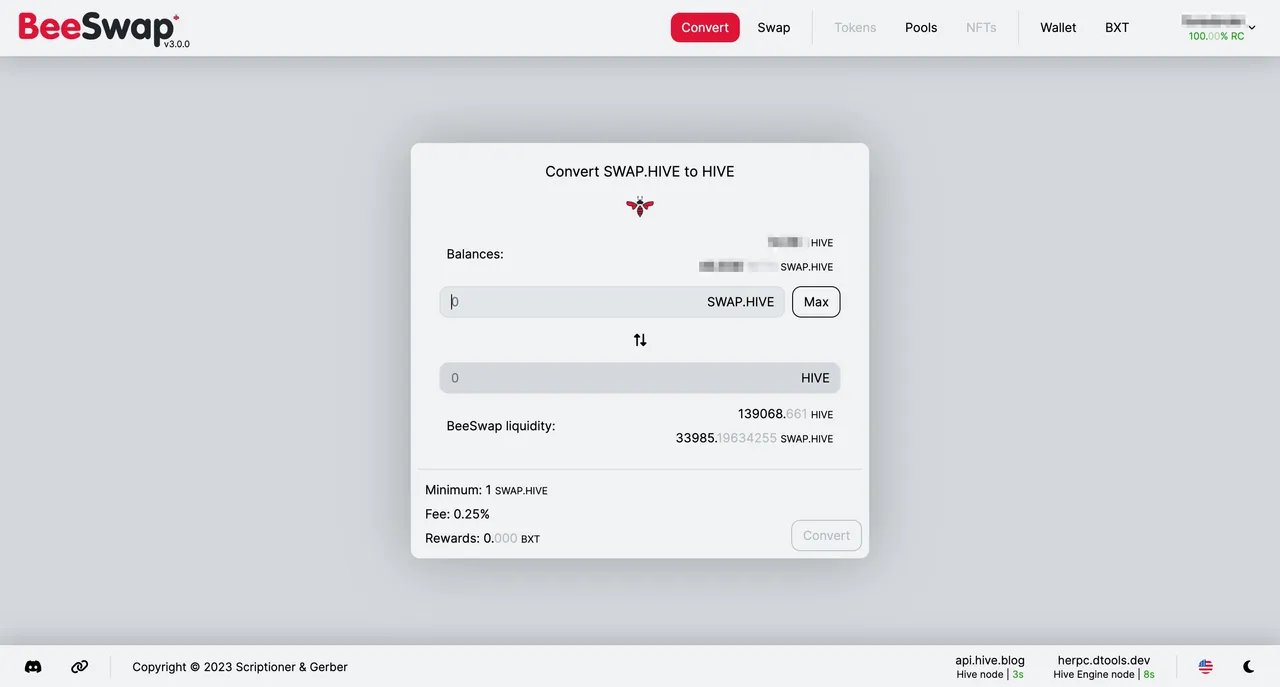Click the Convert submit button
The width and height of the screenshot is (1280, 687).
click(826, 535)
